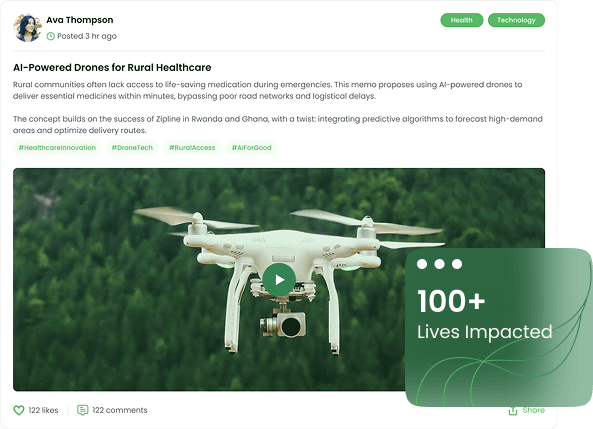Click the share upload icon
The width and height of the screenshot is (593, 429).
pos(513,411)
